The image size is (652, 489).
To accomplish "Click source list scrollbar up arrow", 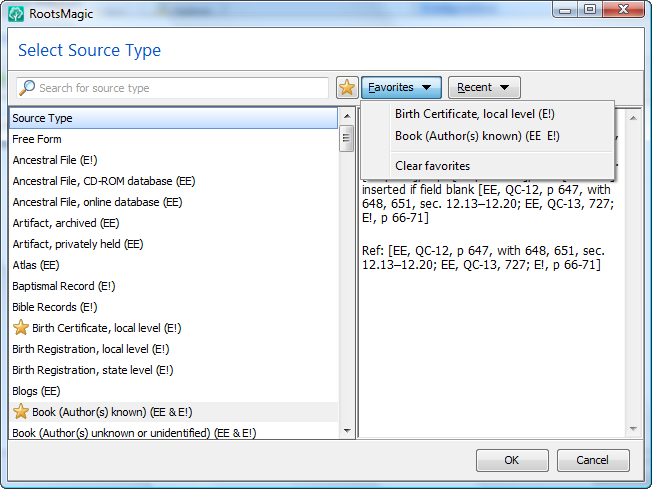I will click(347, 116).
